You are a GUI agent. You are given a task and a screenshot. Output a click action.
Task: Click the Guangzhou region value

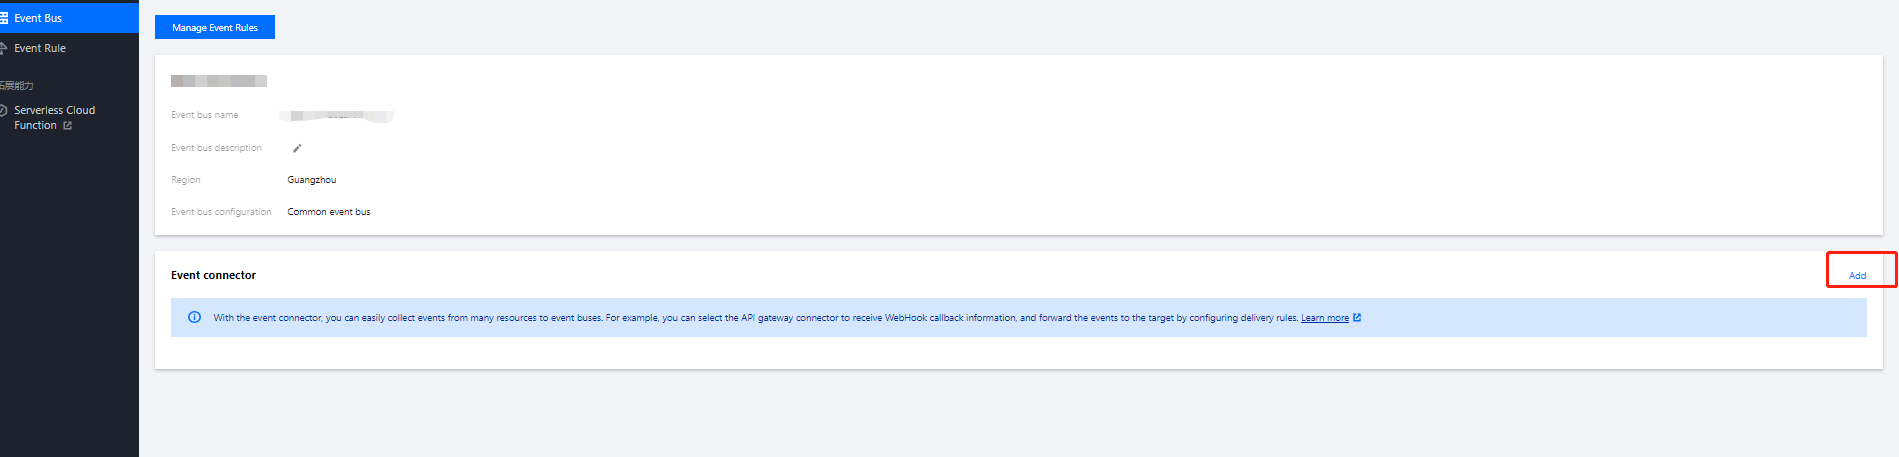312,180
